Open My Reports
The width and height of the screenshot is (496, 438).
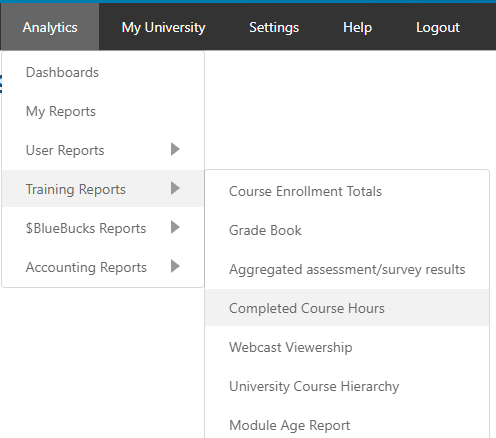point(103,111)
